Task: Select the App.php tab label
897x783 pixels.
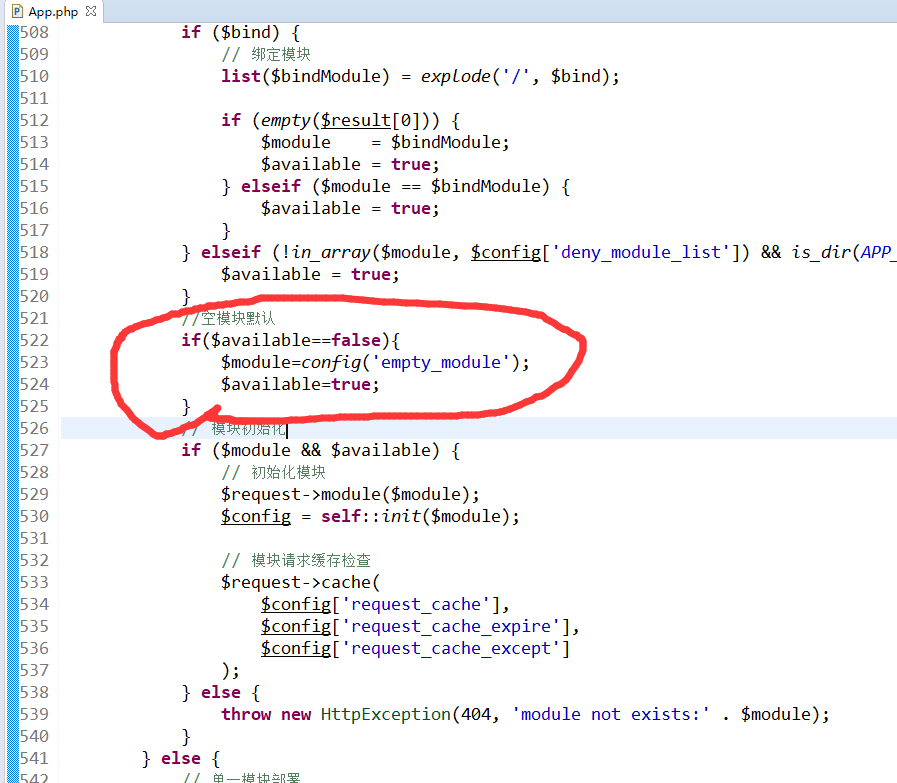Action: click(53, 11)
